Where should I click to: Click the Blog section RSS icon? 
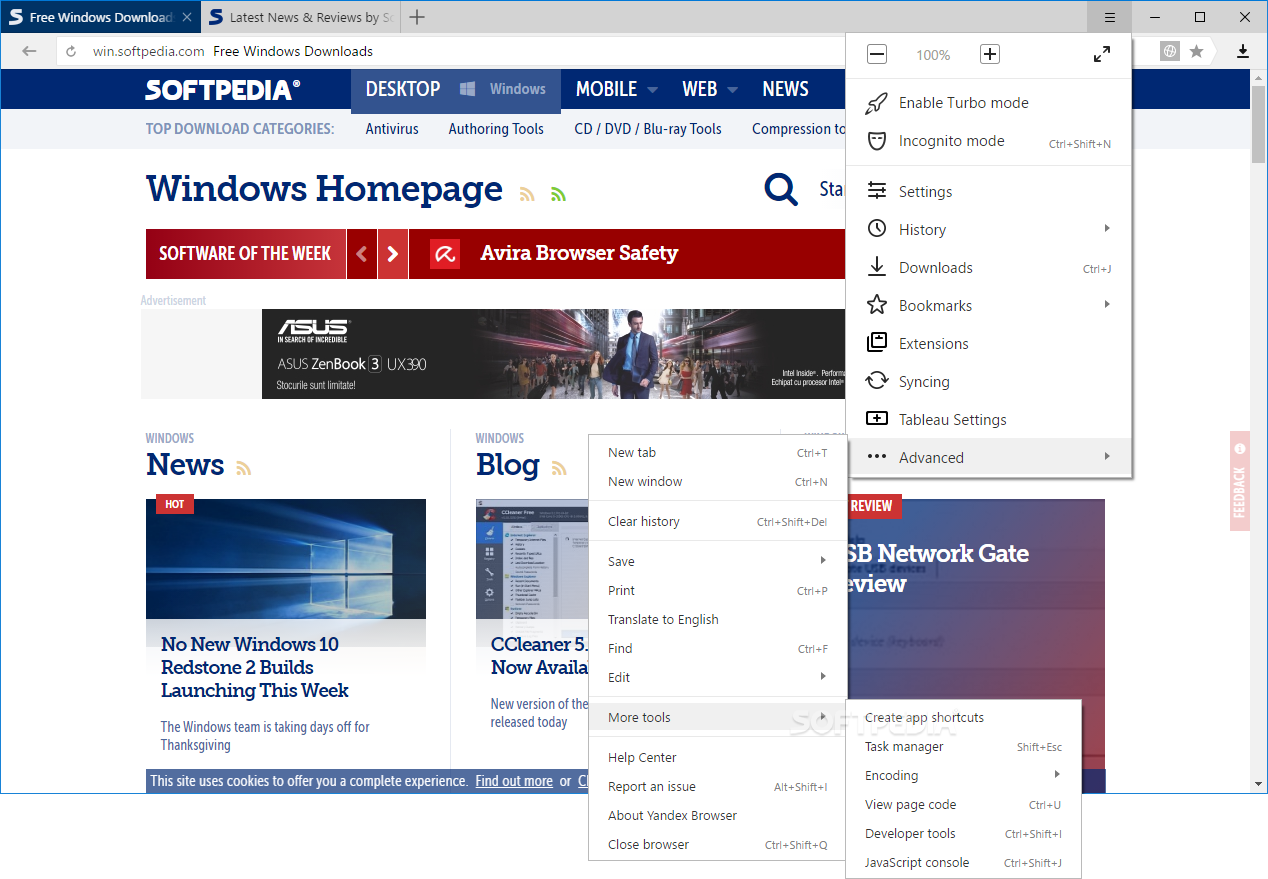point(559,468)
